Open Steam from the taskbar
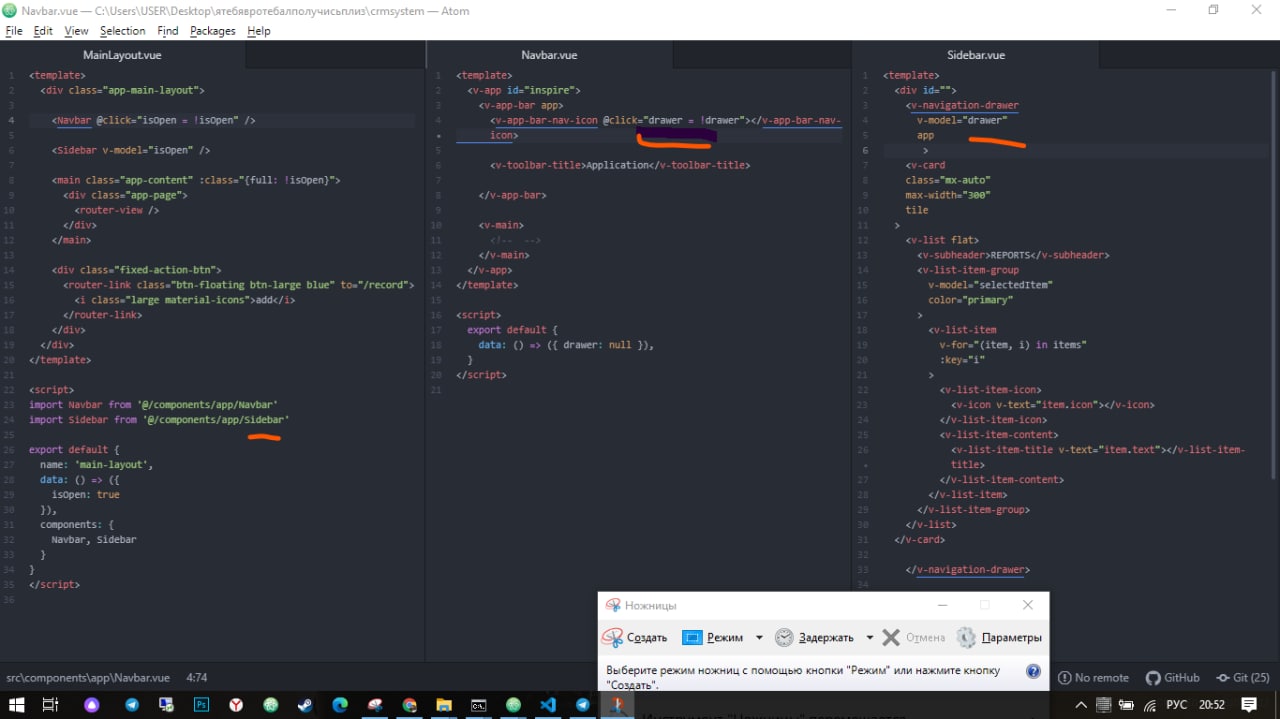This screenshot has height=719, width=1280. point(305,705)
